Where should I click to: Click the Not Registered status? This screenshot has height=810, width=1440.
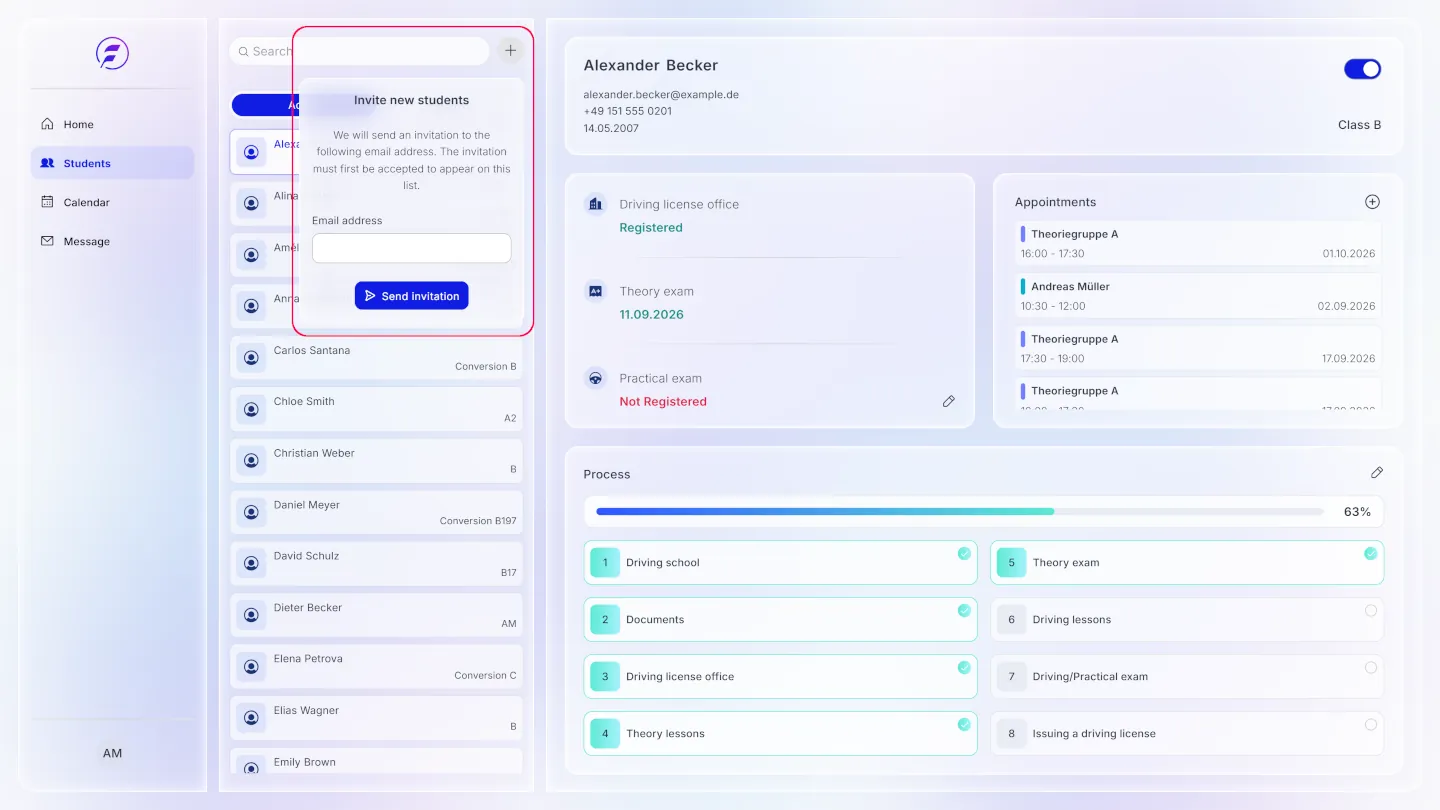[663, 401]
